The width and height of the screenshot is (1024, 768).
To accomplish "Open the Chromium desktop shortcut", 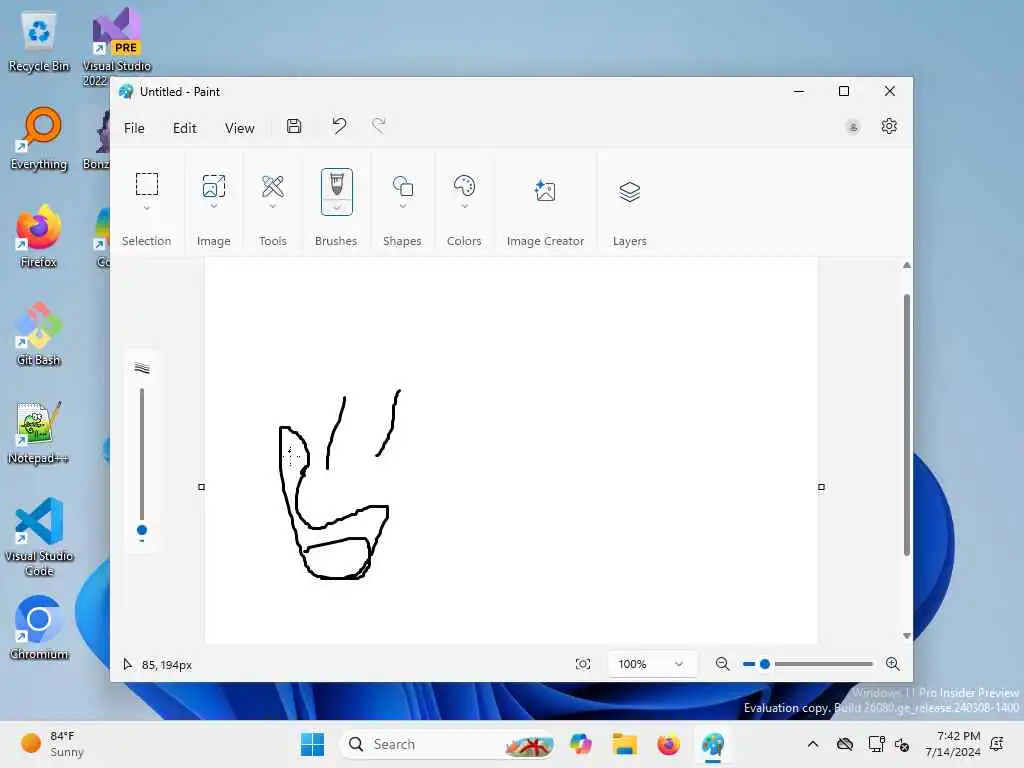I will coord(39,628).
